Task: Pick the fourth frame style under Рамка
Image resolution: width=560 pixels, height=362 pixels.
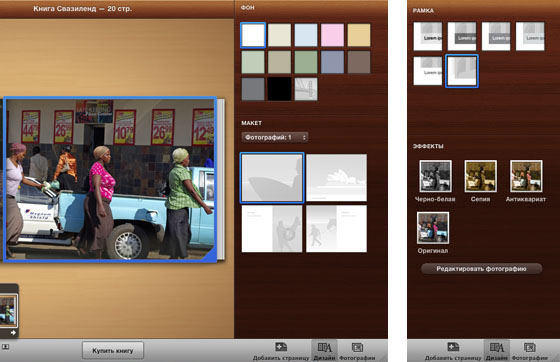Action: click(x=530, y=36)
